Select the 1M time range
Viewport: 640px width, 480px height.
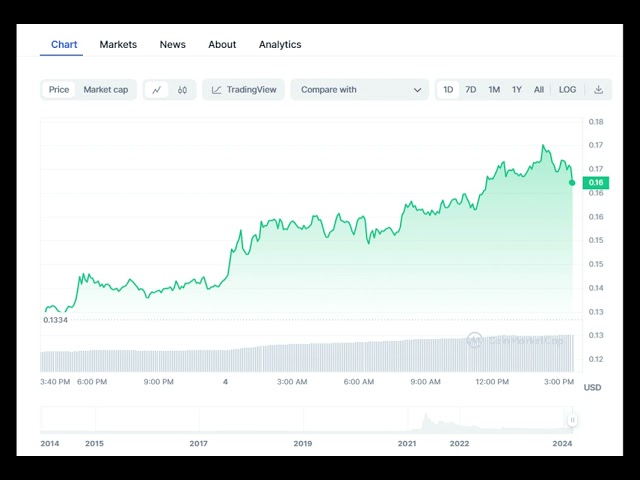[x=494, y=90]
